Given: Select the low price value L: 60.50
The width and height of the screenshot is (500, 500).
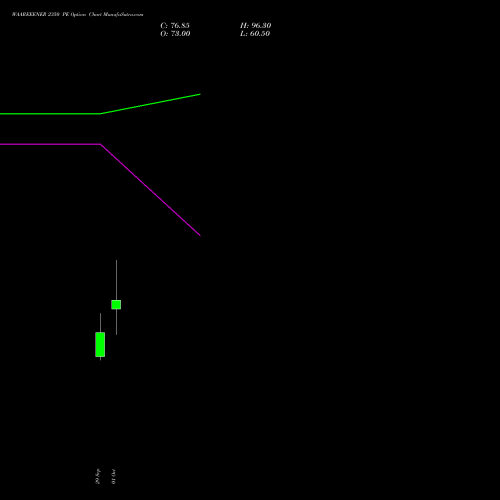Looking at the screenshot, I should pos(255,34).
